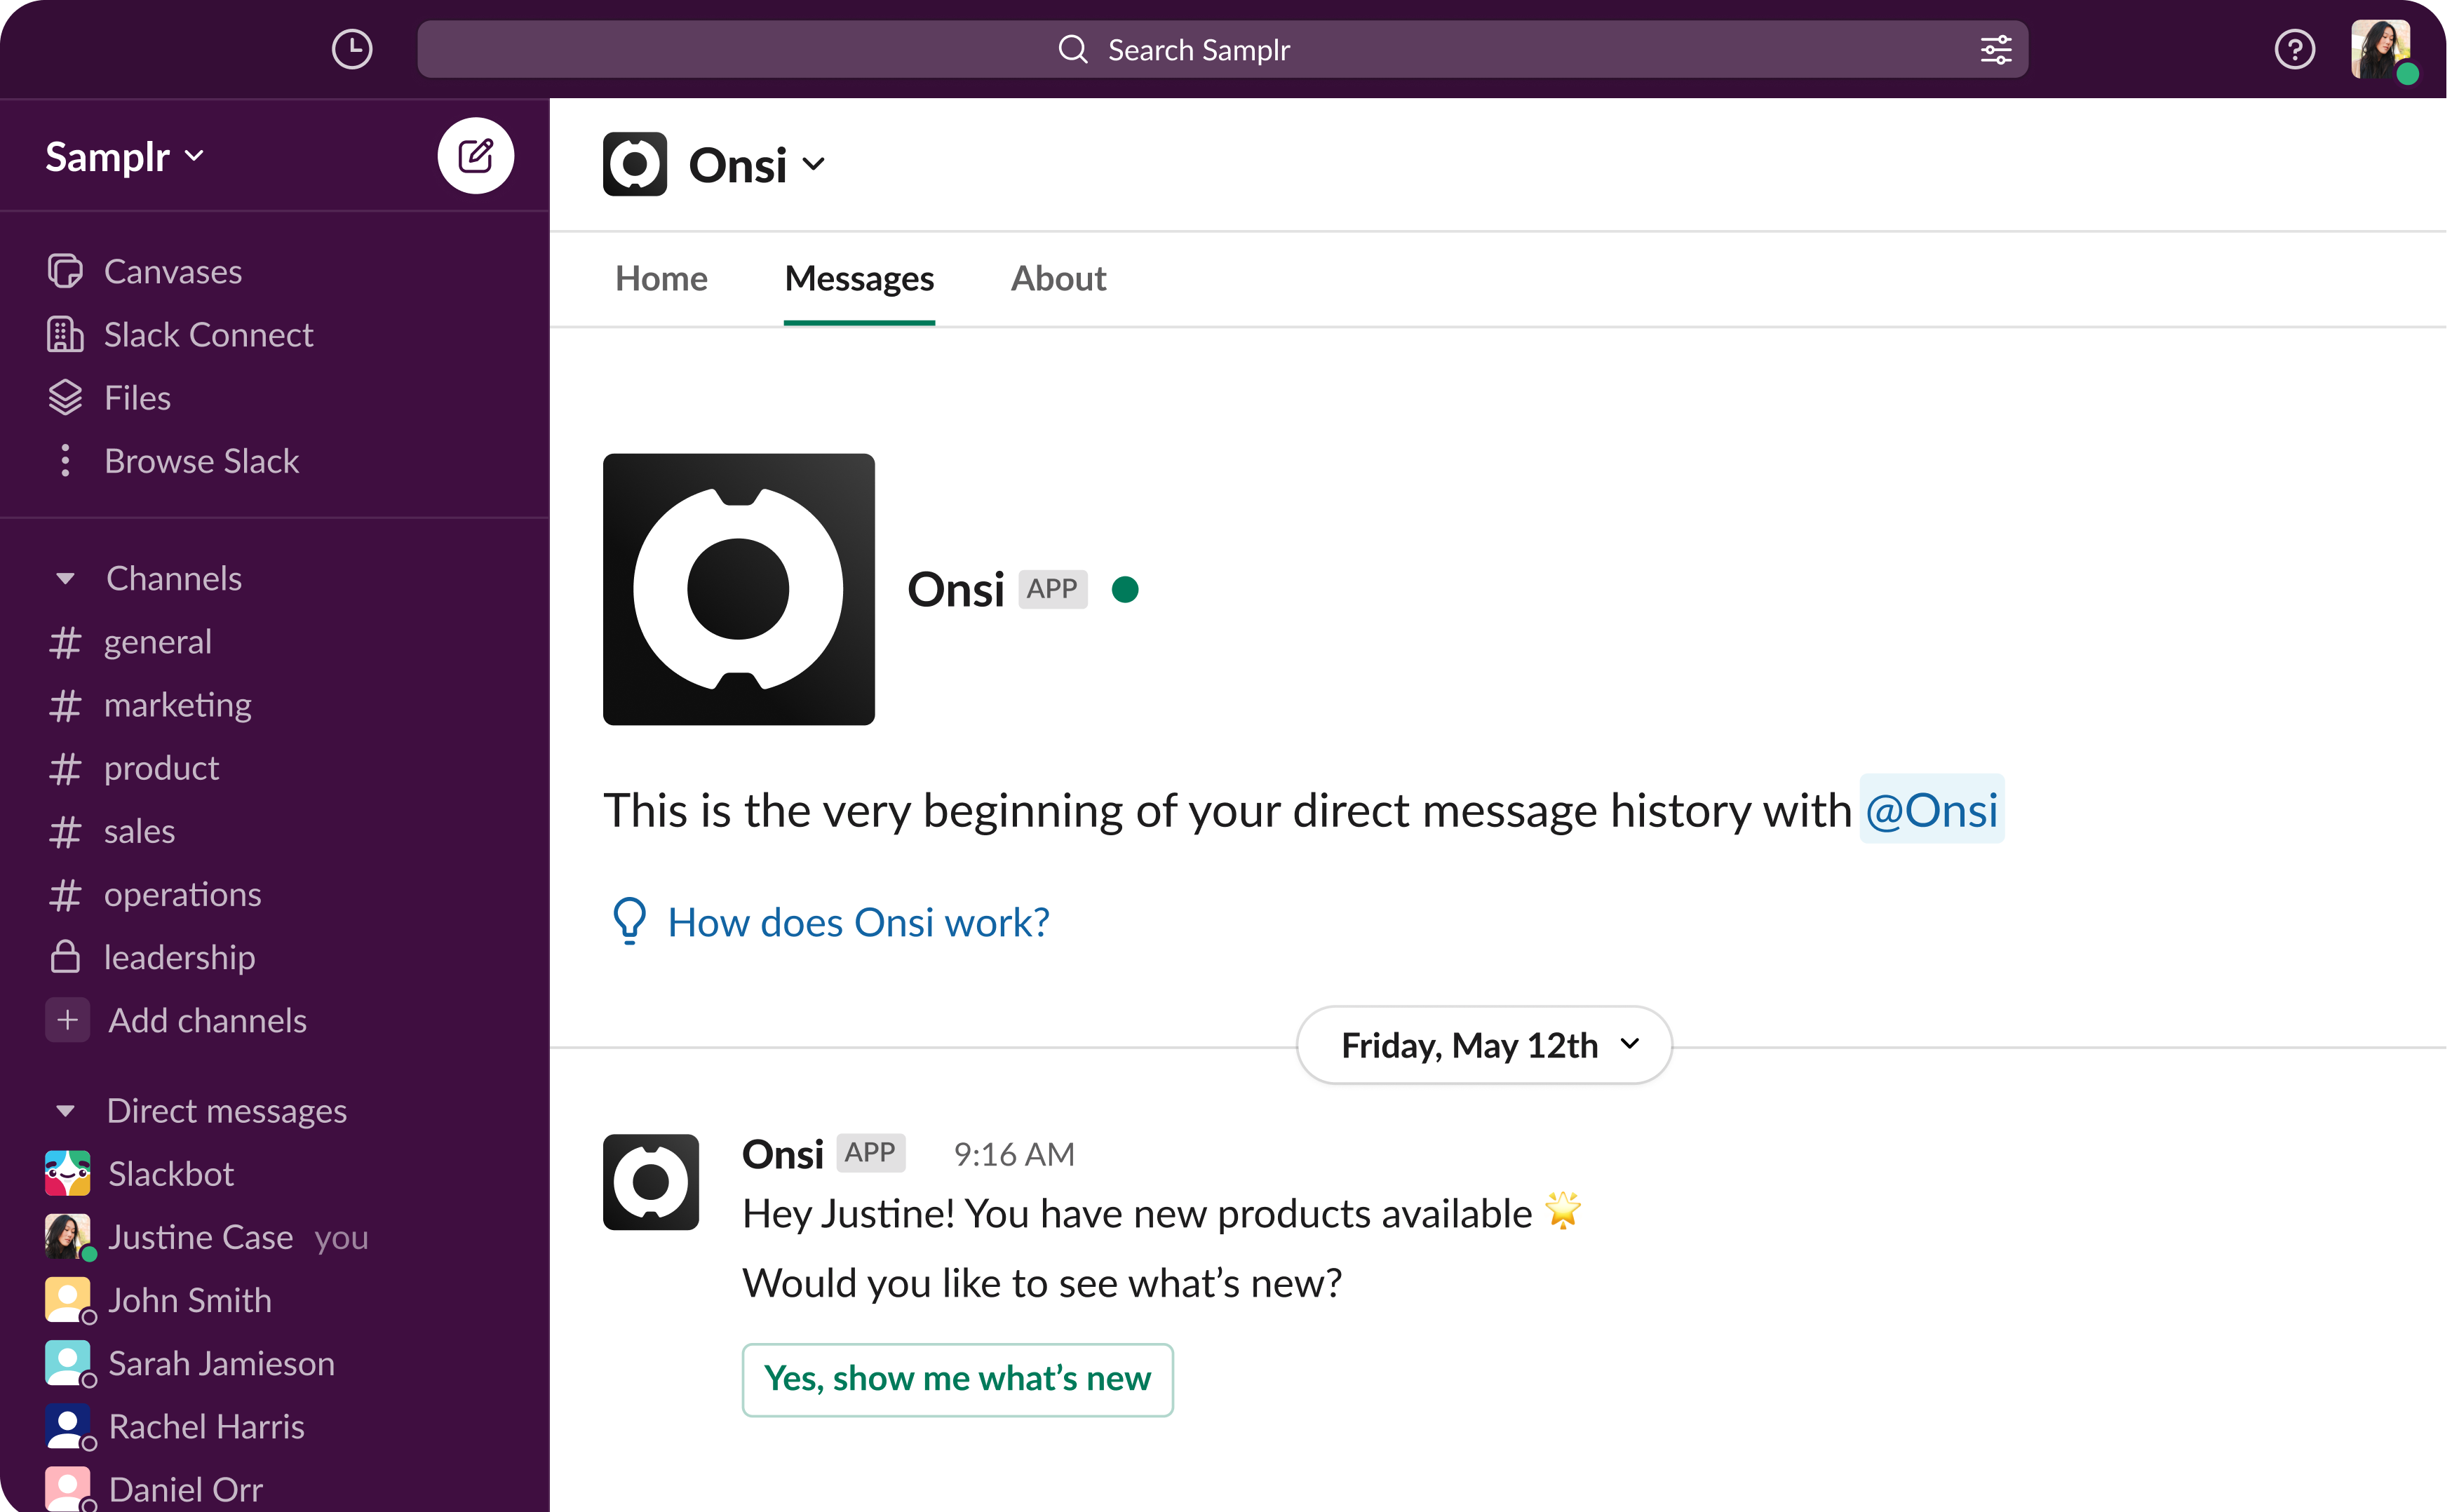This screenshot has width=2452, height=1512.
Task: Click the compose new message button
Action: point(475,156)
